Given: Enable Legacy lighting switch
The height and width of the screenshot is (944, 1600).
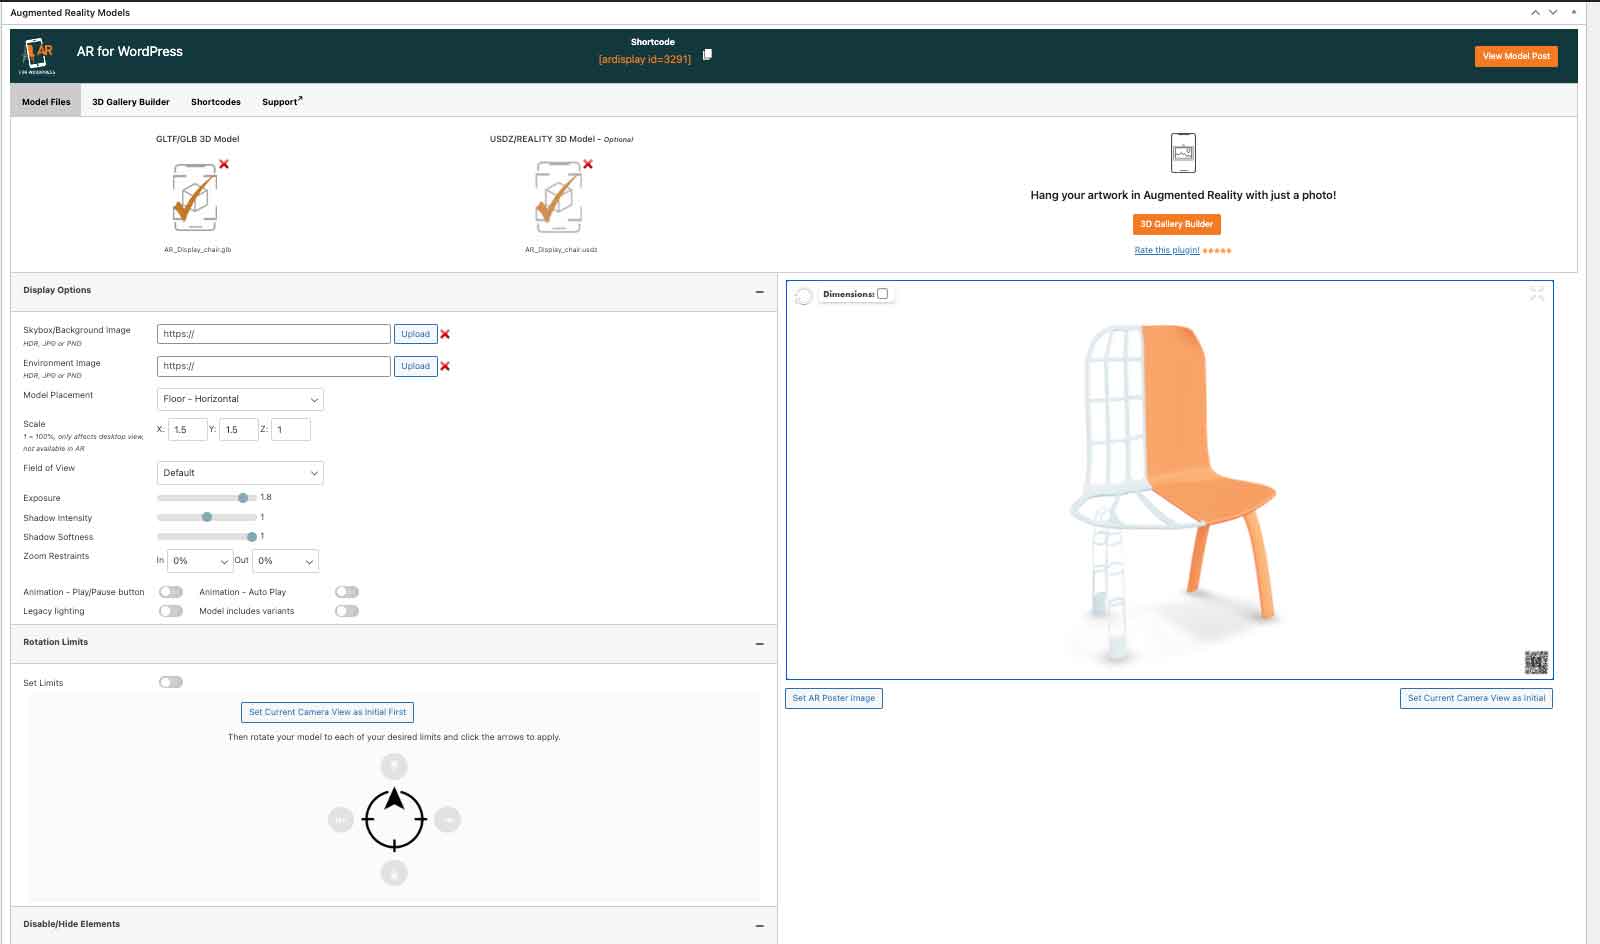Looking at the screenshot, I should point(171,611).
